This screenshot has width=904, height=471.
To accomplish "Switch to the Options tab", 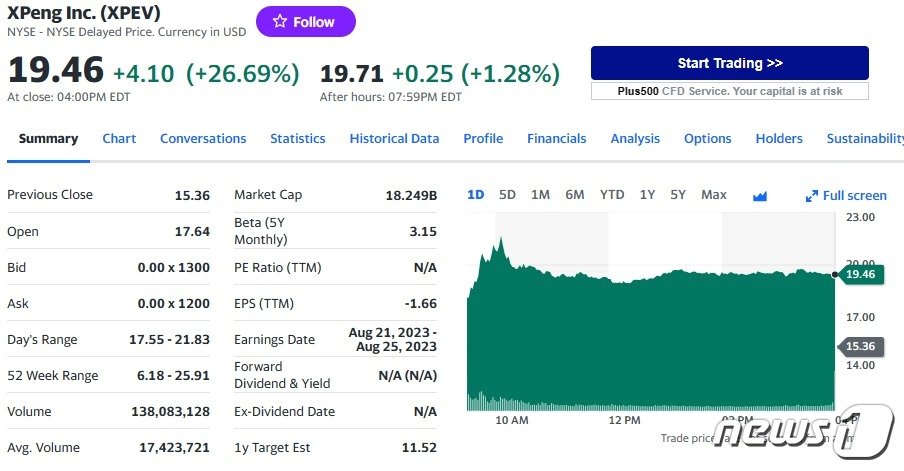I will click(x=707, y=139).
